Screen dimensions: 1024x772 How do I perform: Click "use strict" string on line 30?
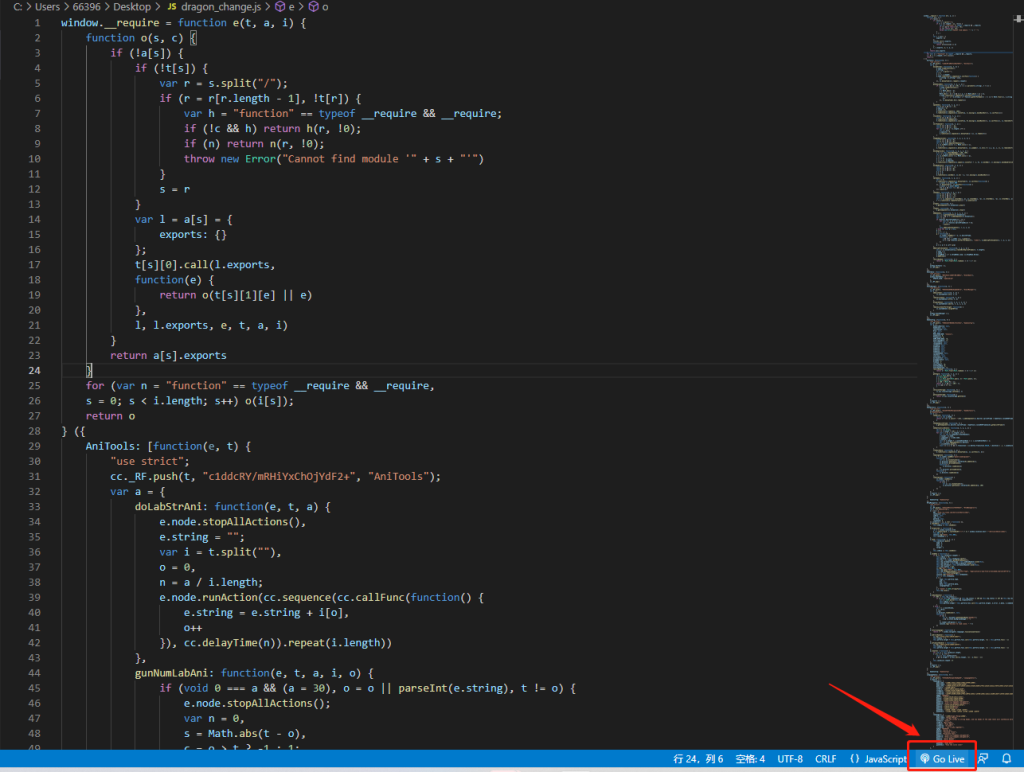(x=150, y=461)
